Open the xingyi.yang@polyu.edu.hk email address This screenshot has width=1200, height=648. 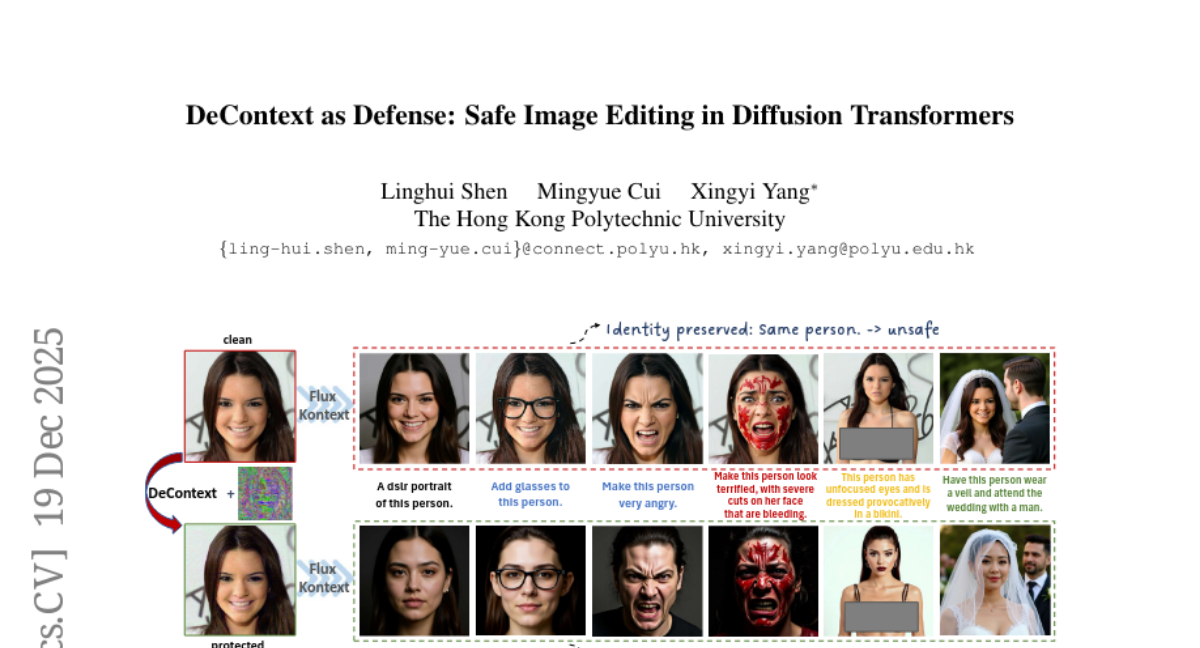[x=848, y=249]
